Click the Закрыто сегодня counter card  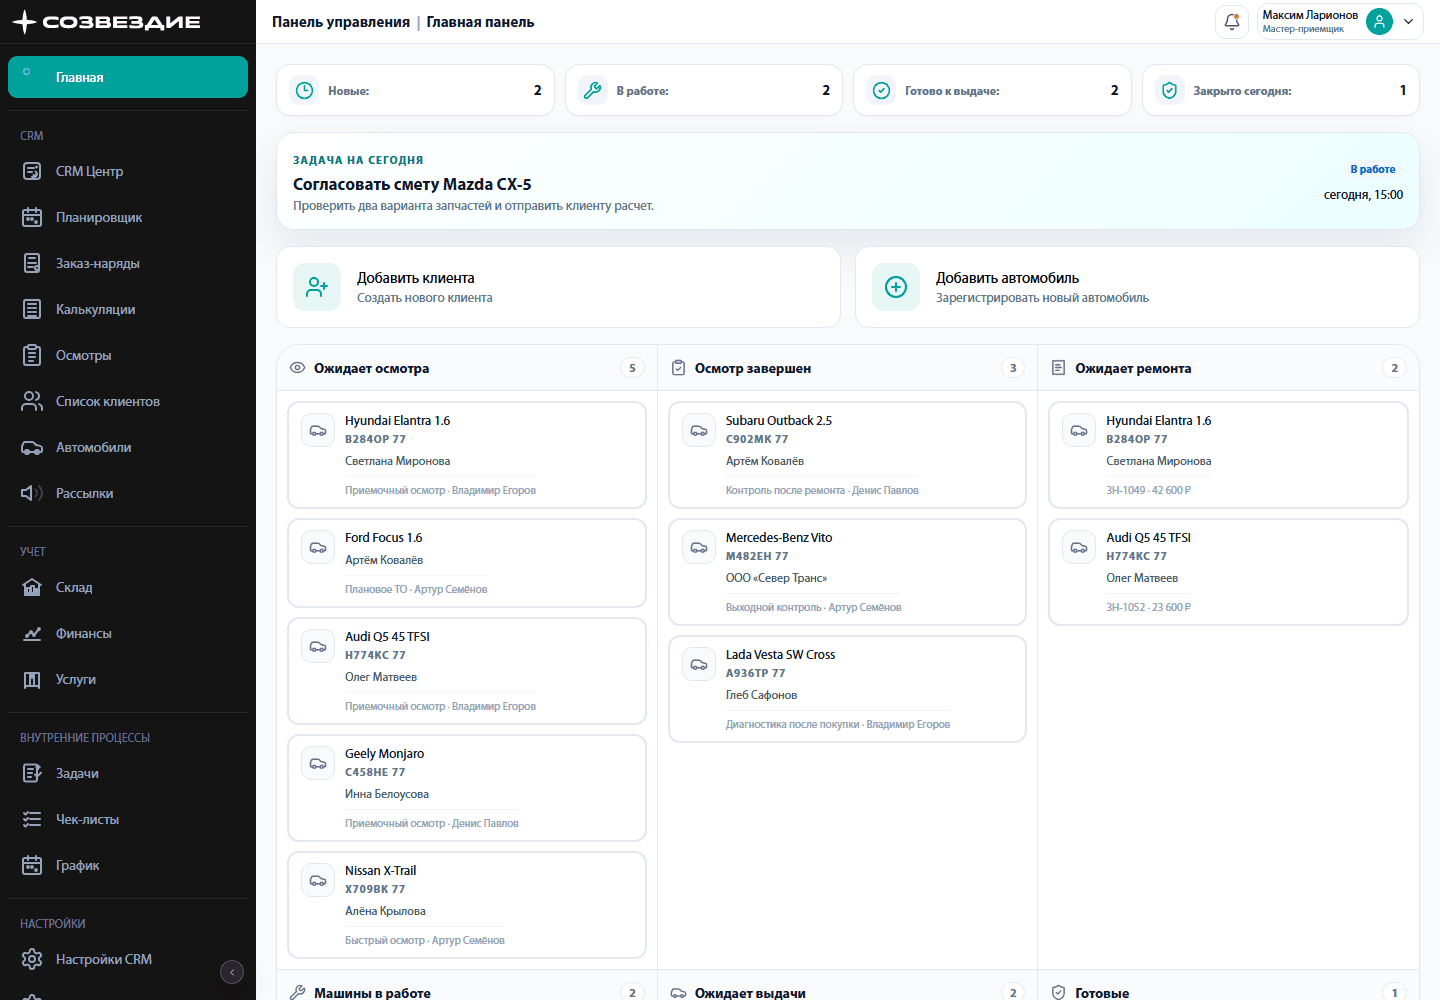1281,90
